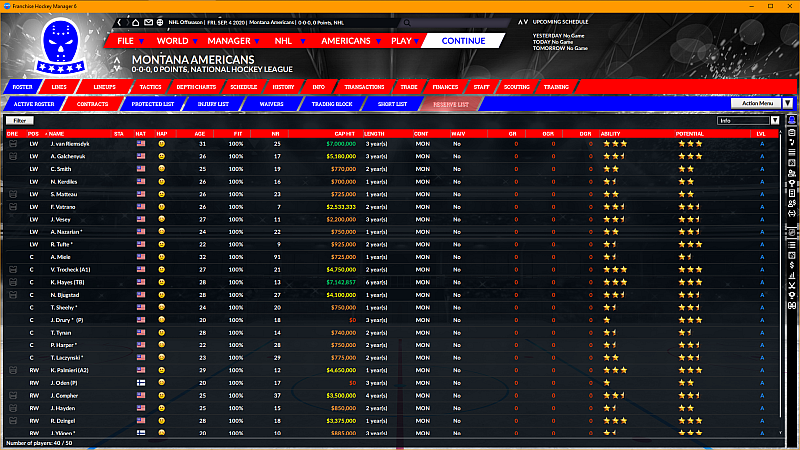This screenshot has height=450, width=800.
Task: Open the Action Menu dropdown arrow
Action: click(x=788, y=103)
